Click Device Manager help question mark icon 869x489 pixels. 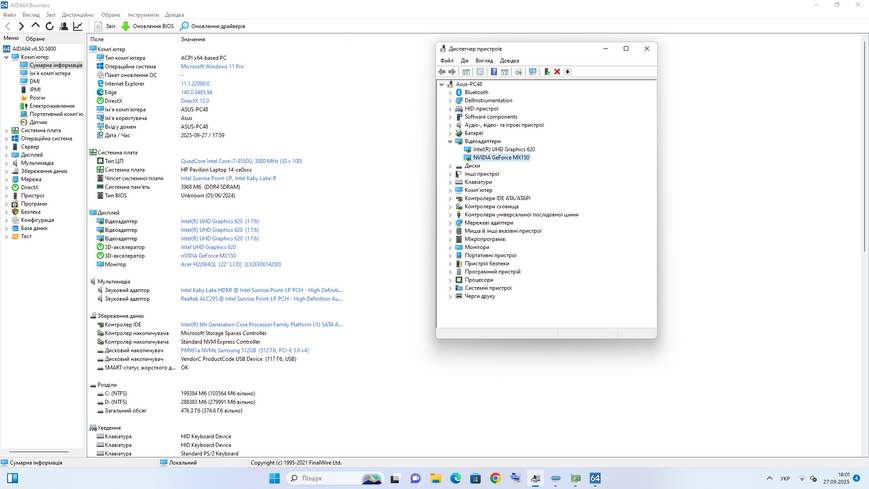pyautogui.click(x=493, y=72)
